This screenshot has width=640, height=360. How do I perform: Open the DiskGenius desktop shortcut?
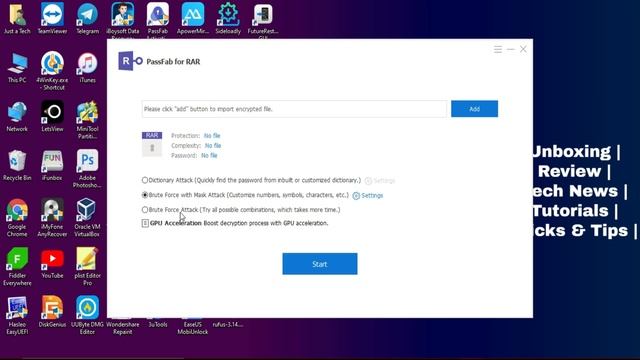click(x=52, y=313)
